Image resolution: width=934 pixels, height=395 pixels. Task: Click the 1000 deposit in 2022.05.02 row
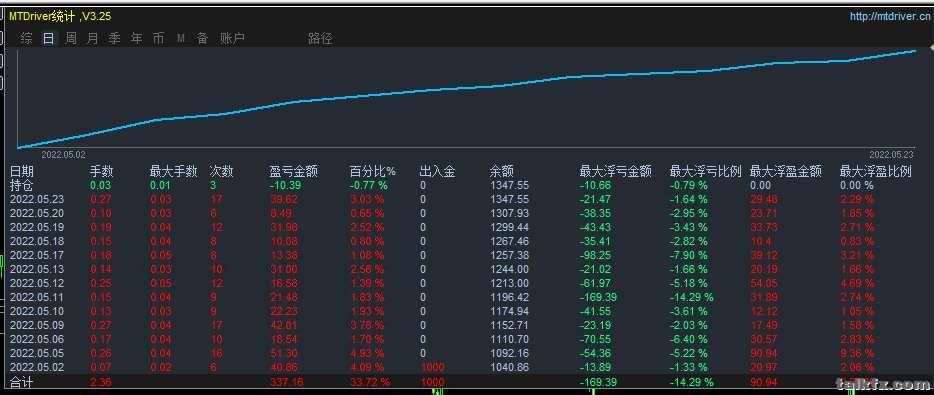tap(432, 367)
